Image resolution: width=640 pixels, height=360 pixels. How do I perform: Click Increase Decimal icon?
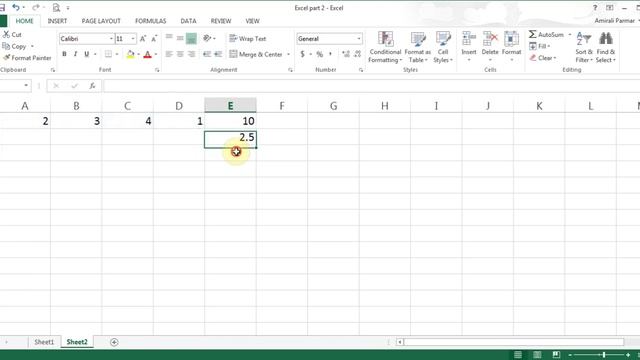point(346,54)
